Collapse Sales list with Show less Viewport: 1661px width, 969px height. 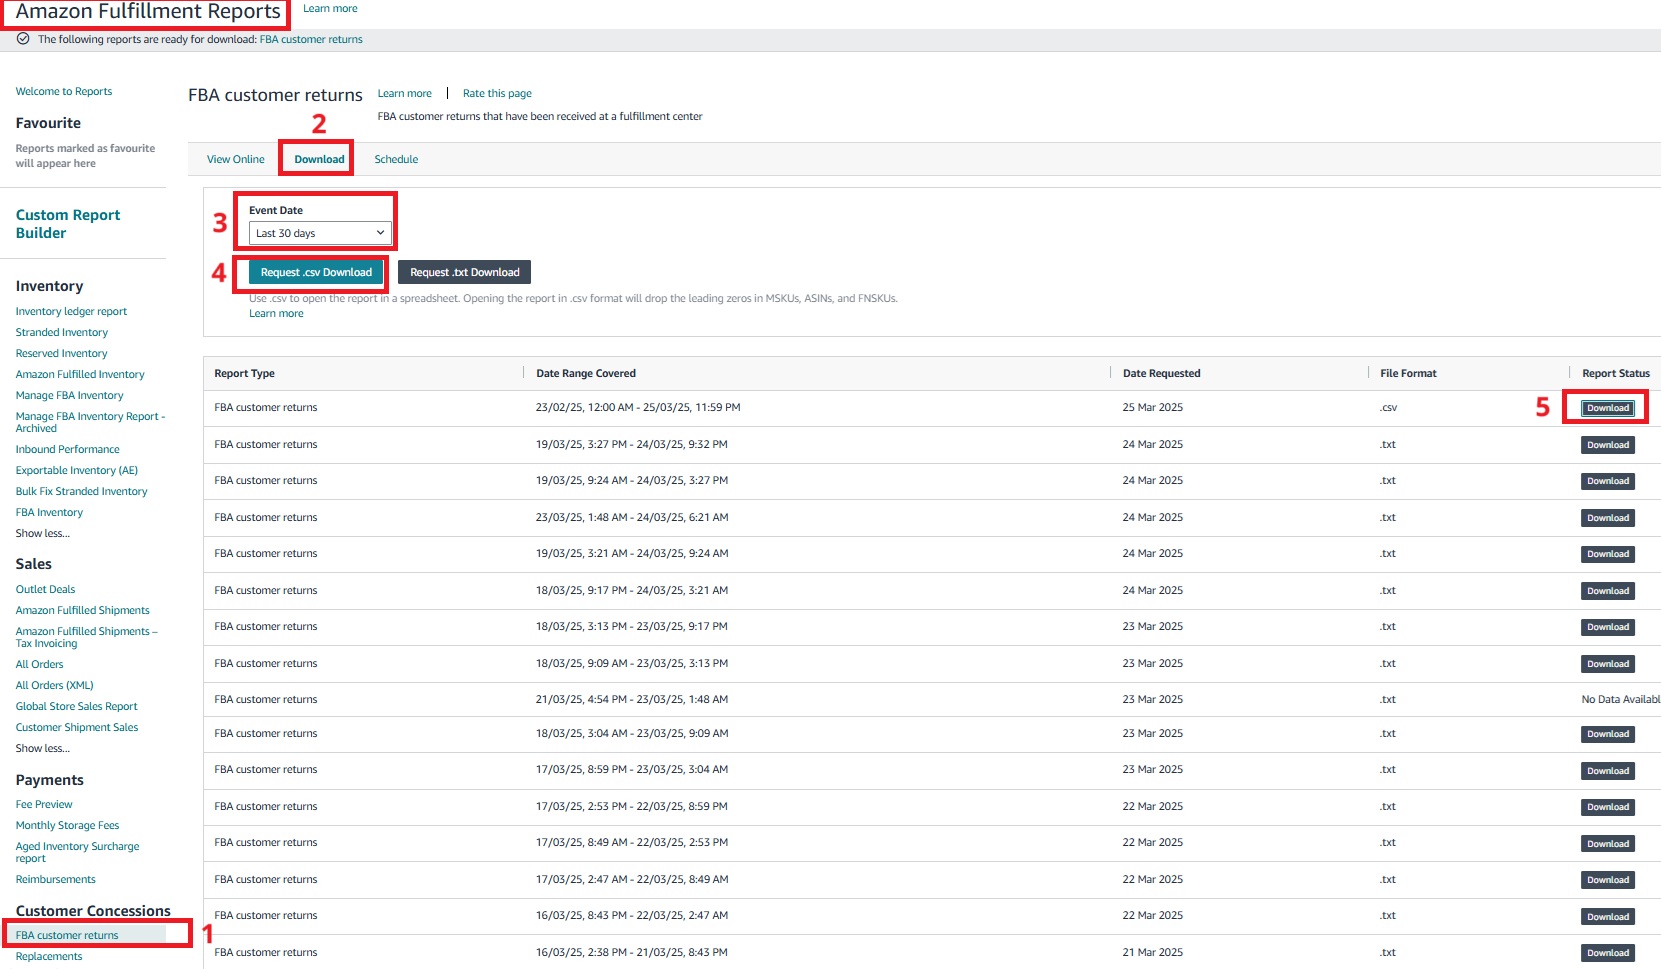point(43,748)
